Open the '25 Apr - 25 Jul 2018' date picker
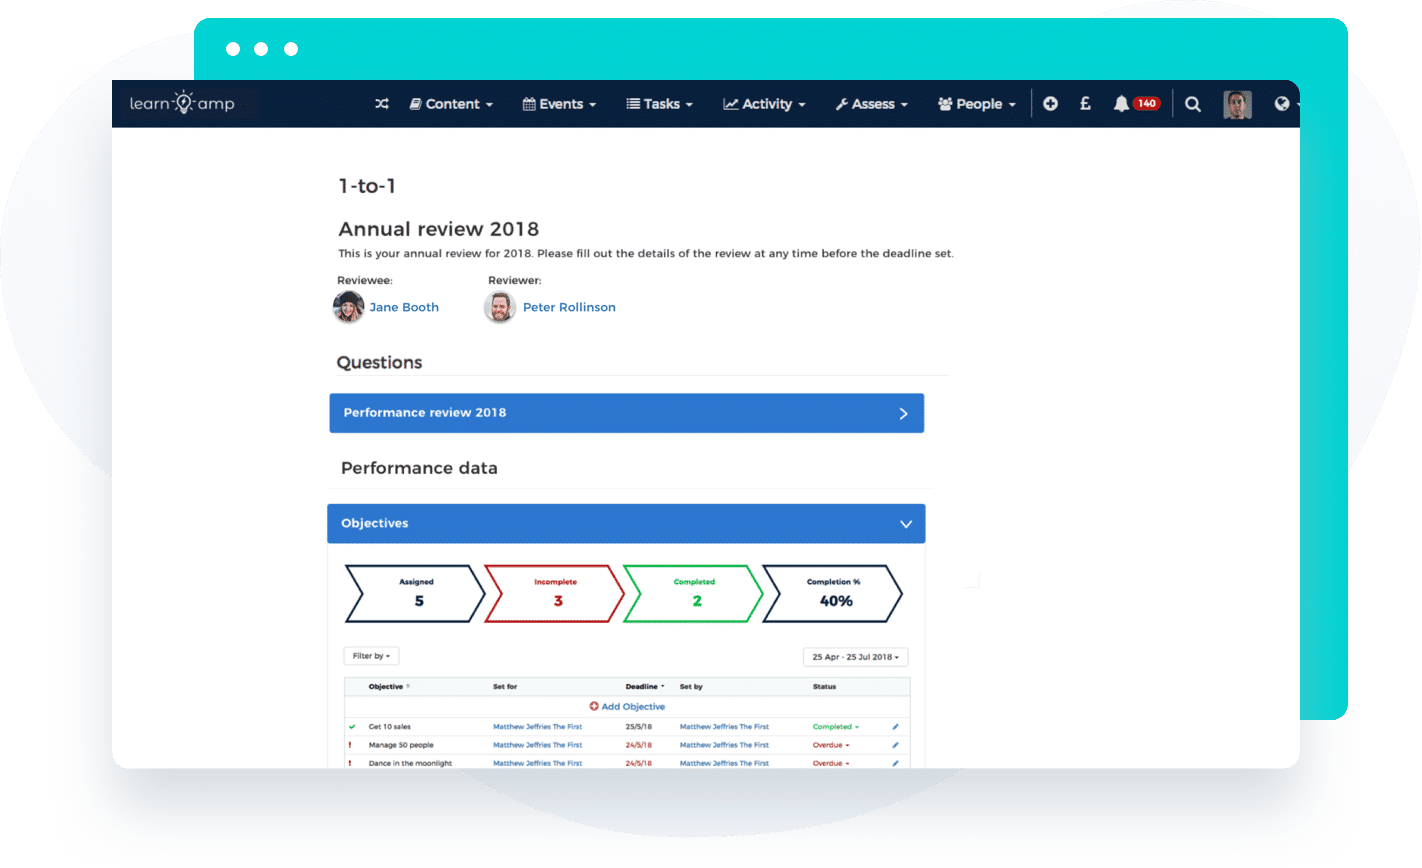Viewport: 1422px width, 868px height. 855,657
